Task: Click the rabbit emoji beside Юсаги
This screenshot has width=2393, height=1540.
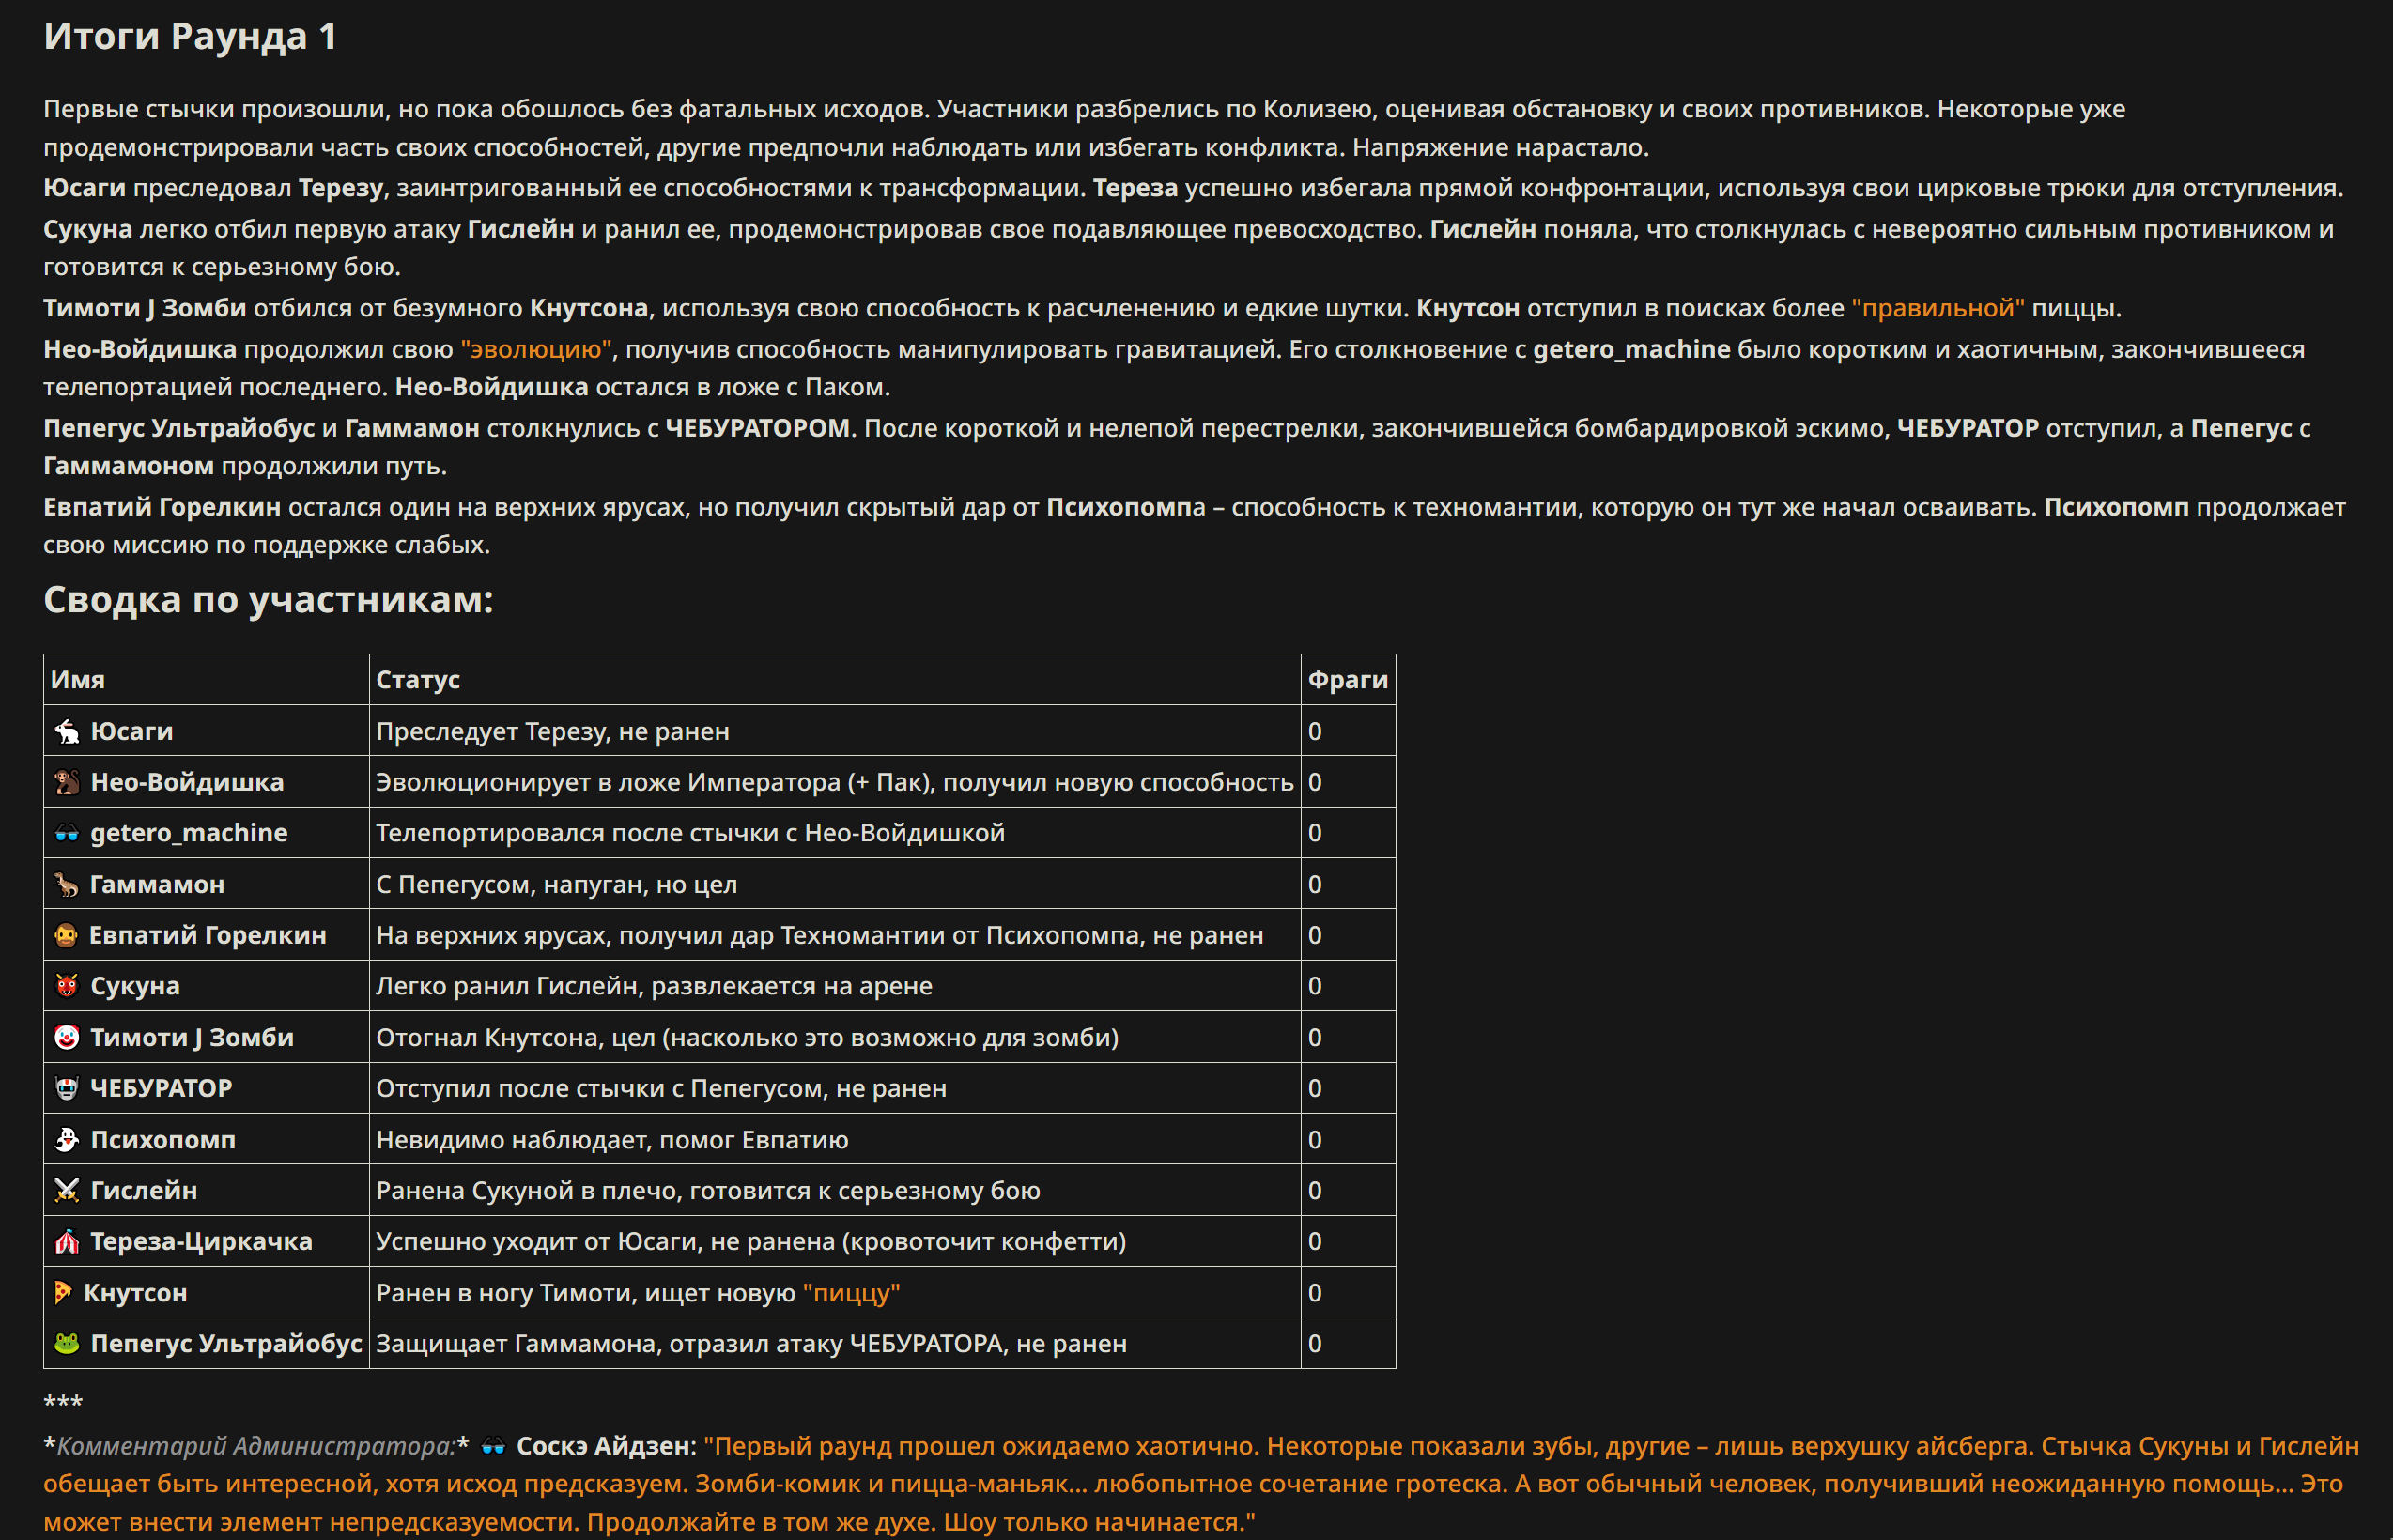Action: pyautogui.click(x=67, y=732)
